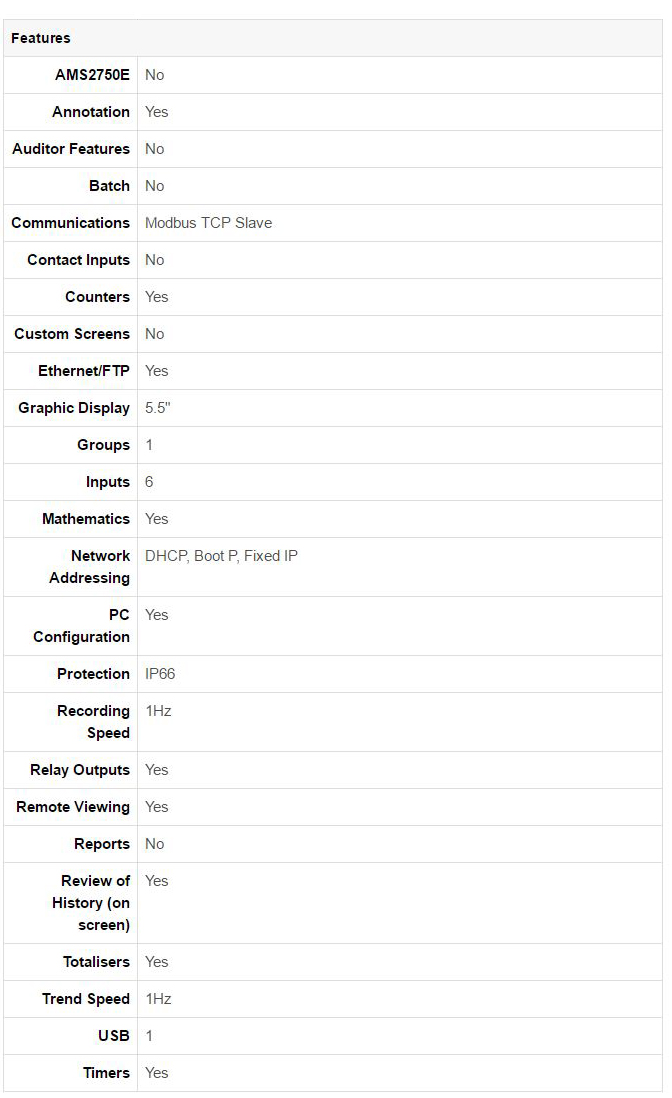
Task: Click the Recording Speed 1Hz value
Action: coord(158,711)
